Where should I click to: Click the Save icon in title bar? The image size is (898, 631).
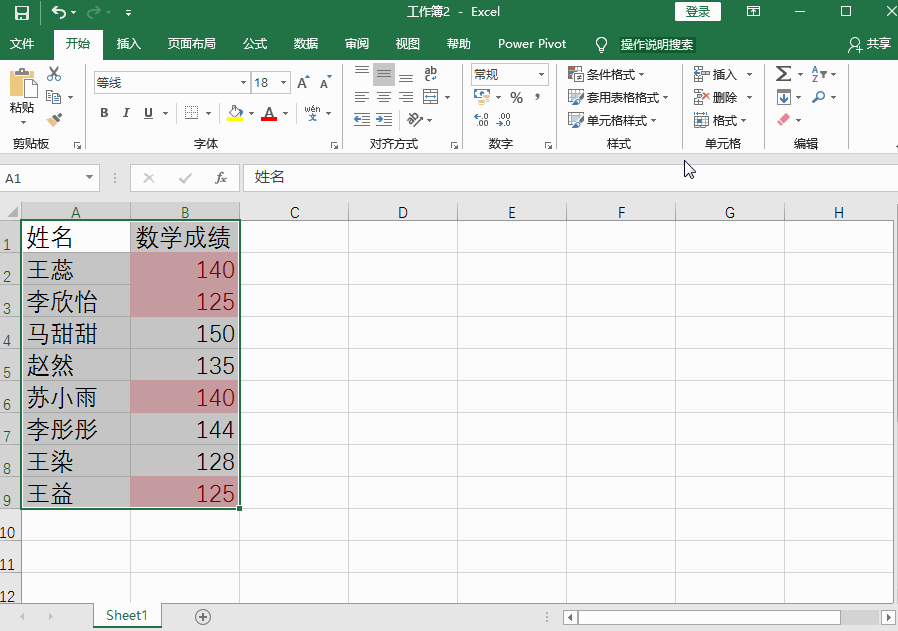pyautogui.click(x=22, y=13)
